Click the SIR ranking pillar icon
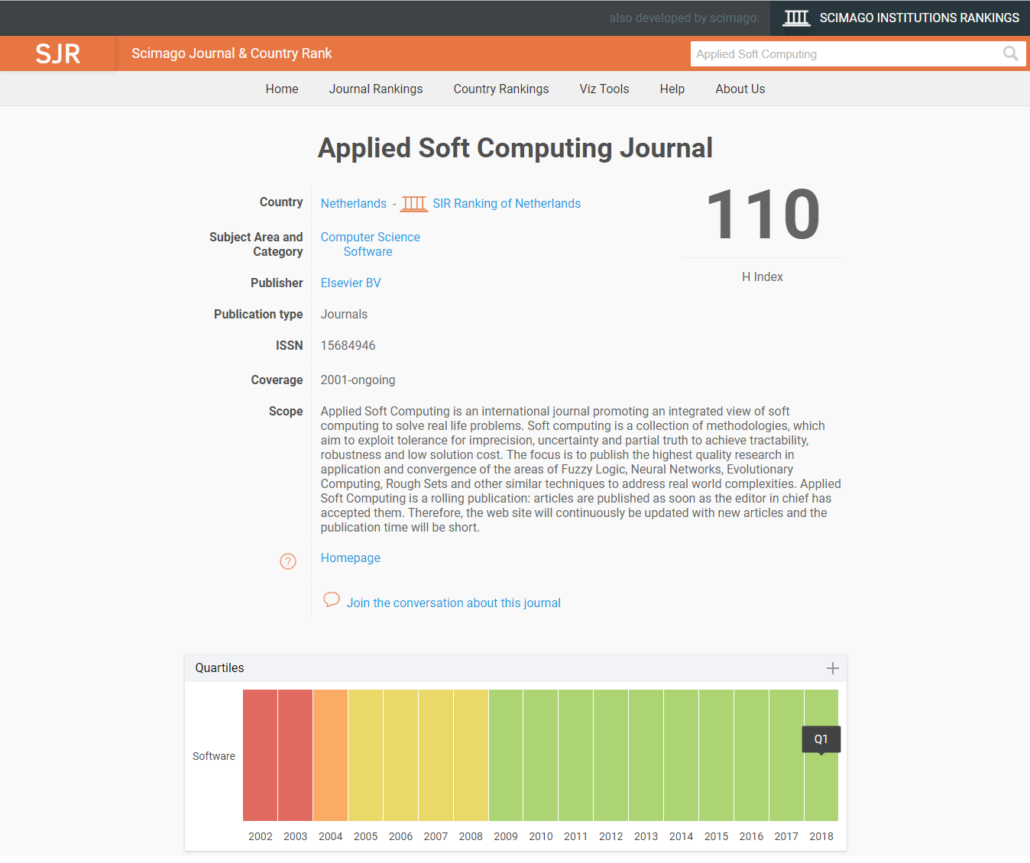The height and width of the screenshot is (863, 1030). (x=414, y=204)
